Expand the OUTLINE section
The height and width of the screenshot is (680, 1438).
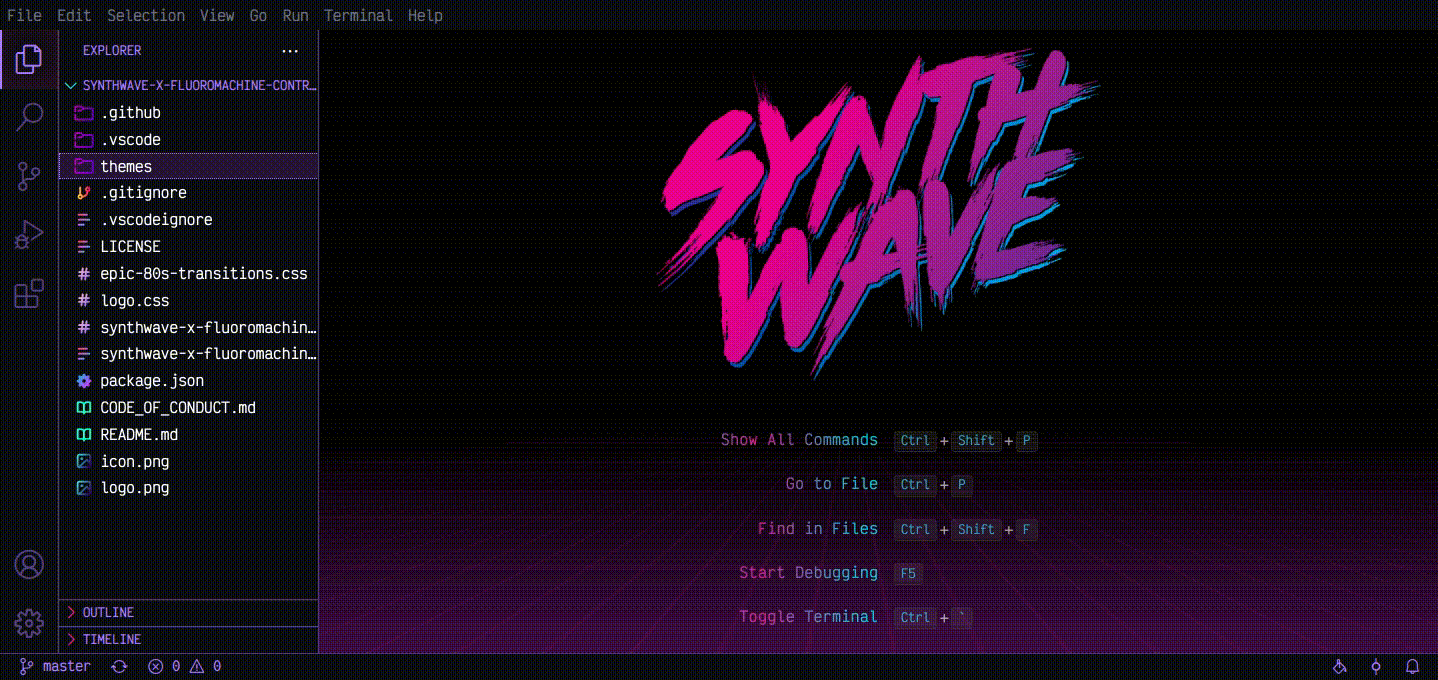[x=189, y=612]
